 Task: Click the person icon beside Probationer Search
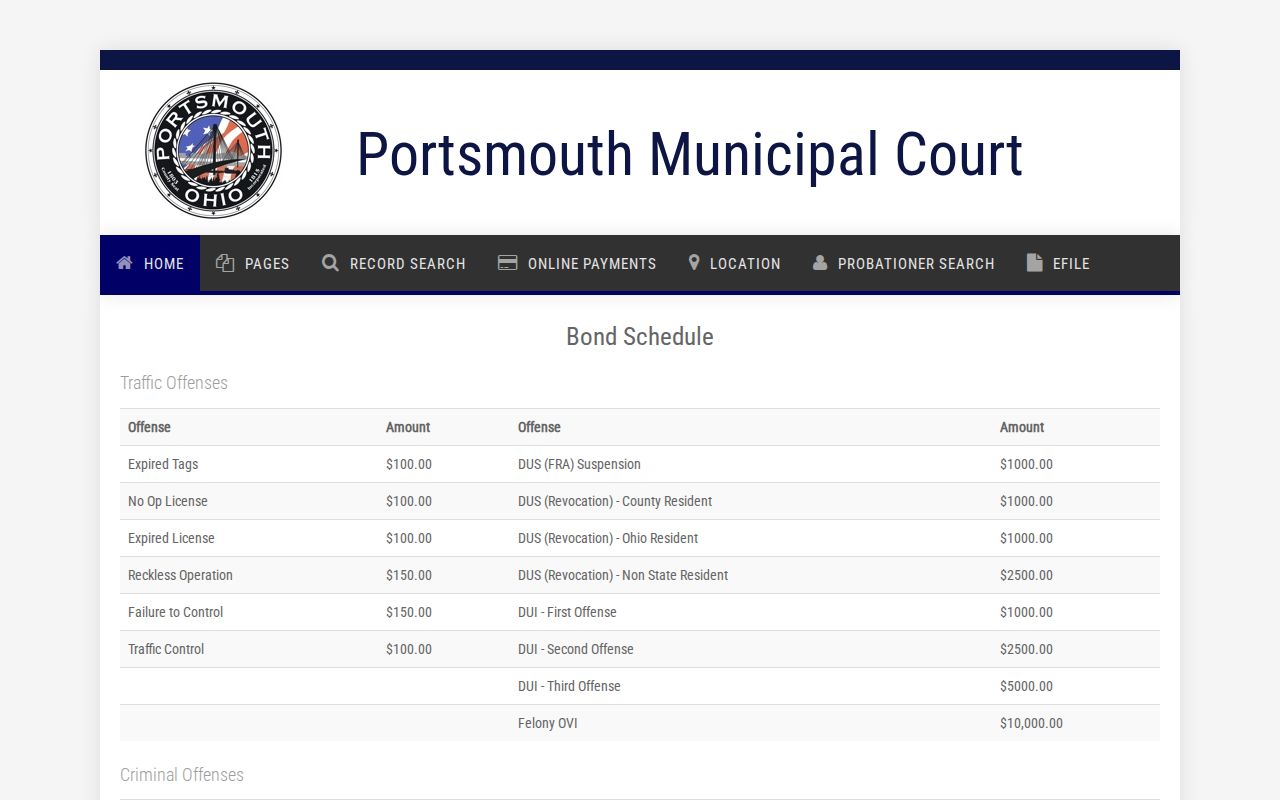coord(820,263)
